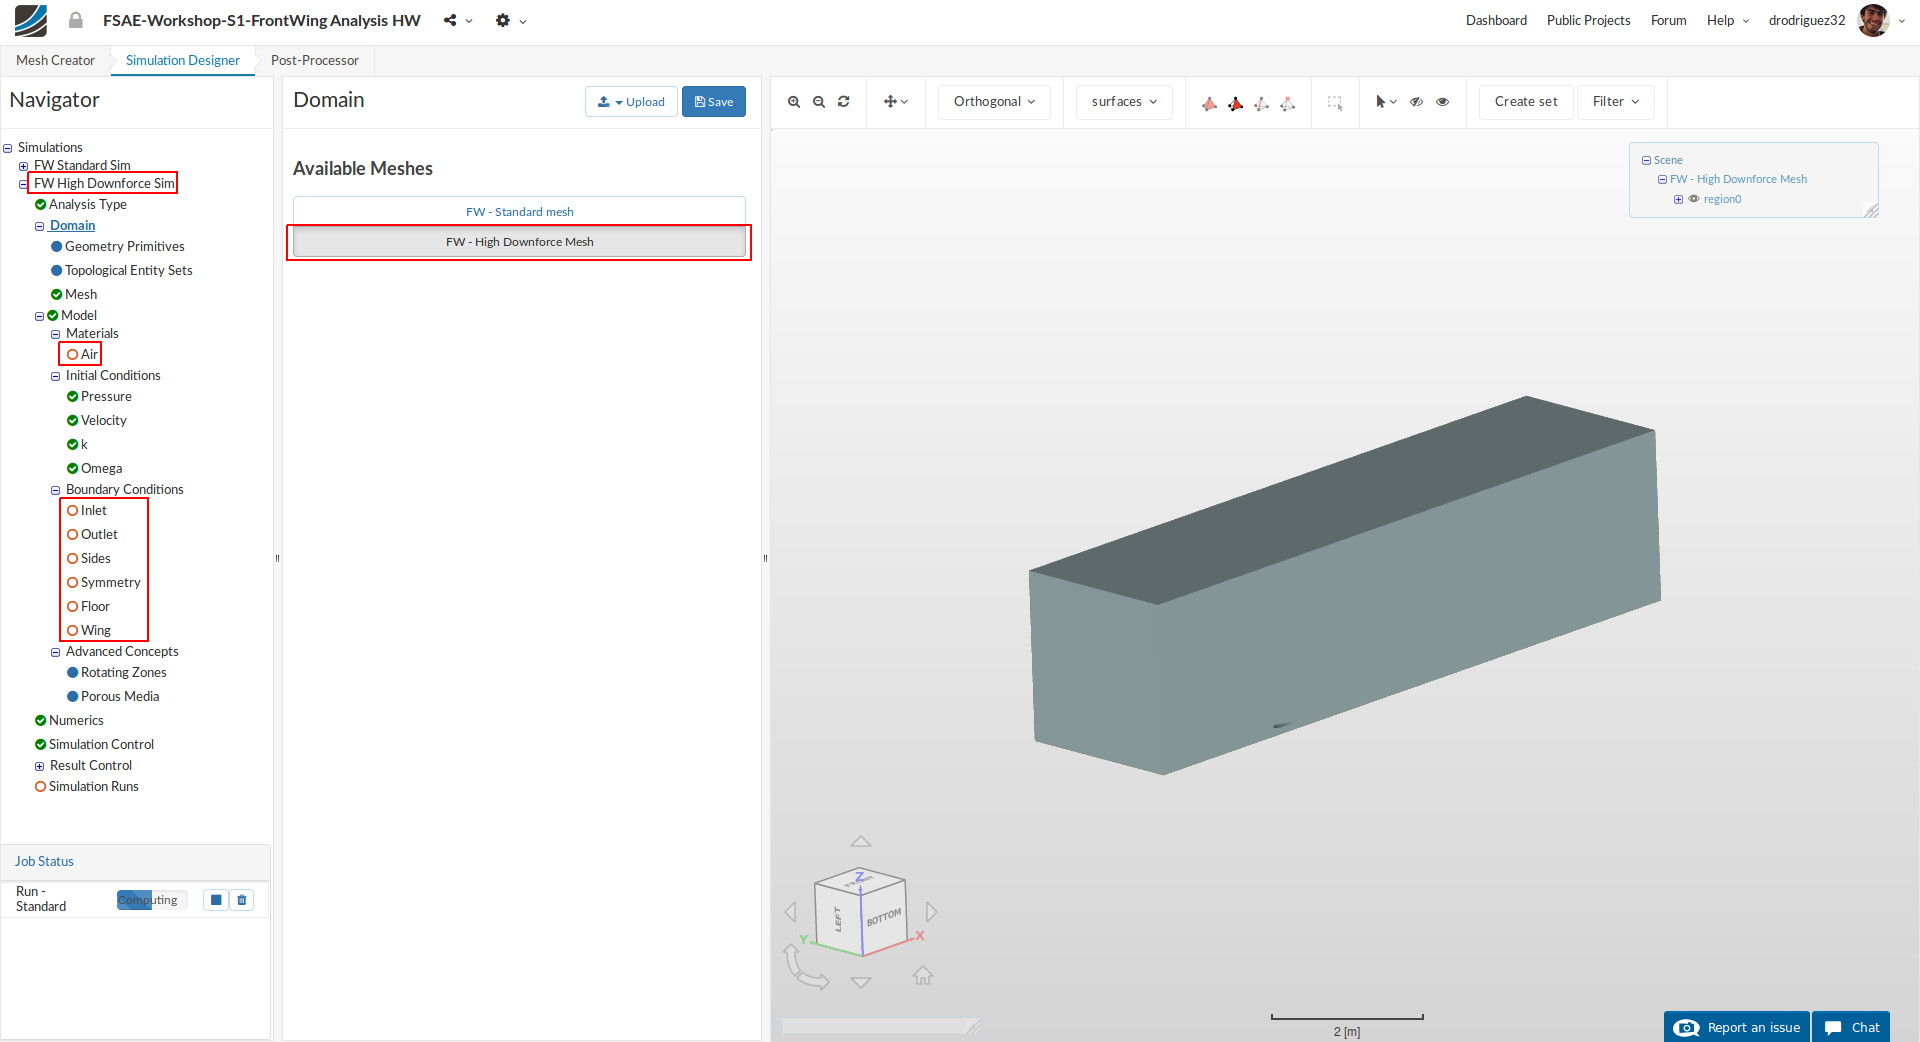Expand the Result Control tree node
Screen dimensions: 1920x1042
coord(40,766)
